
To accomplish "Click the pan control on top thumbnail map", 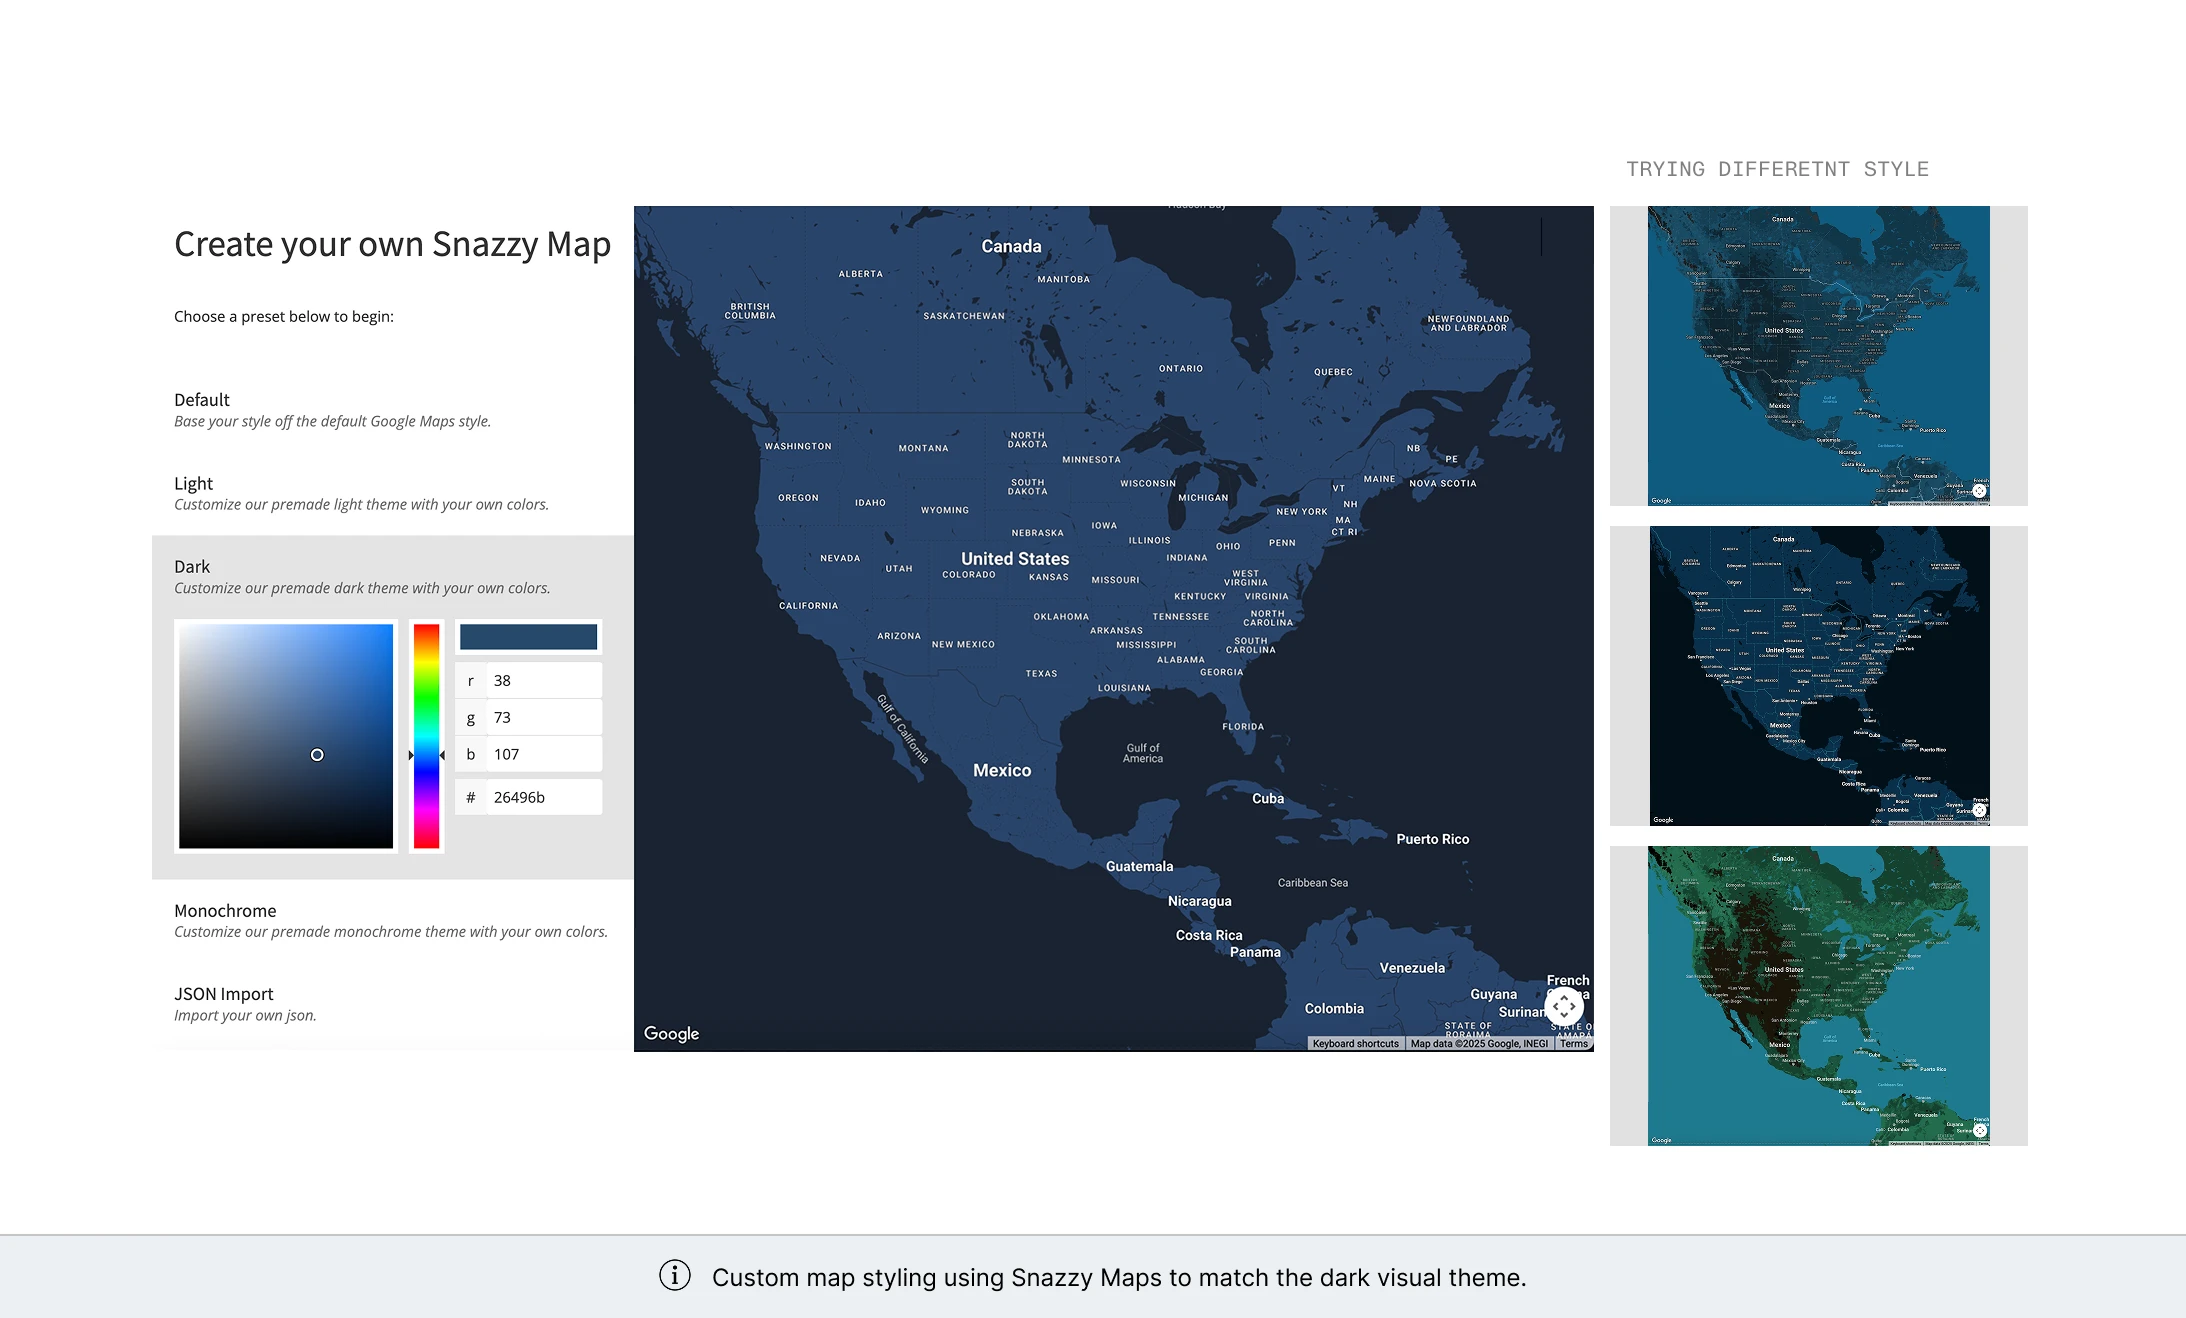I will [1979, 491].
